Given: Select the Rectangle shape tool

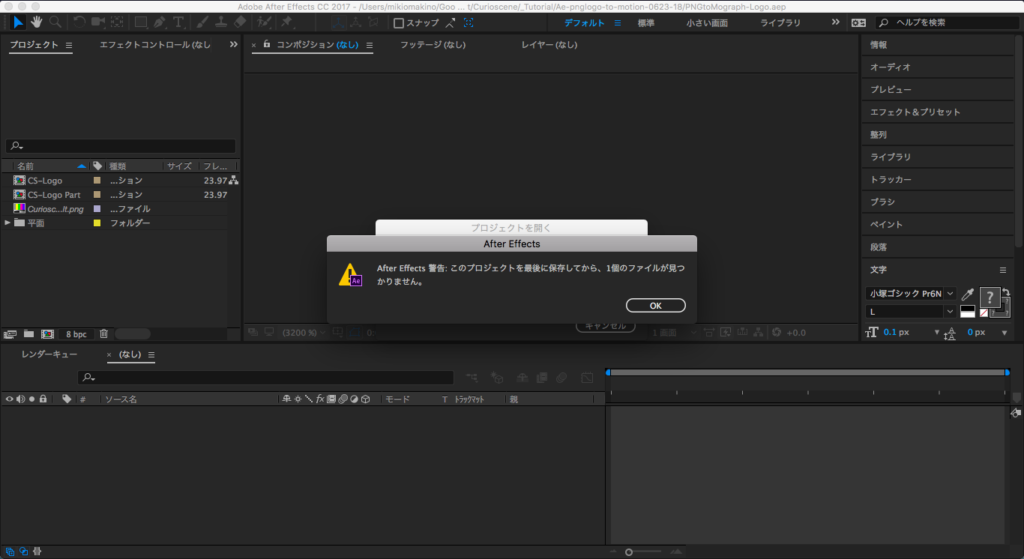Looking at the screenshot, I should coord(140,22).
